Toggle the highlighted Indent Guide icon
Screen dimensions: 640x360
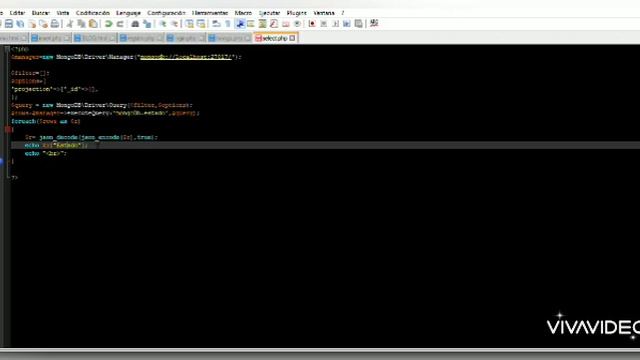click(x=240, y=24)
